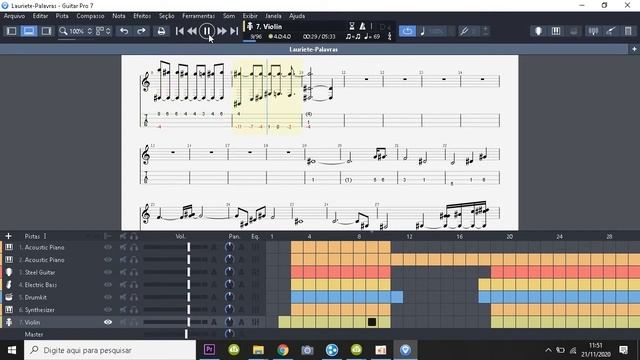Open the Editar menu
640x360 pixels.
40,16
